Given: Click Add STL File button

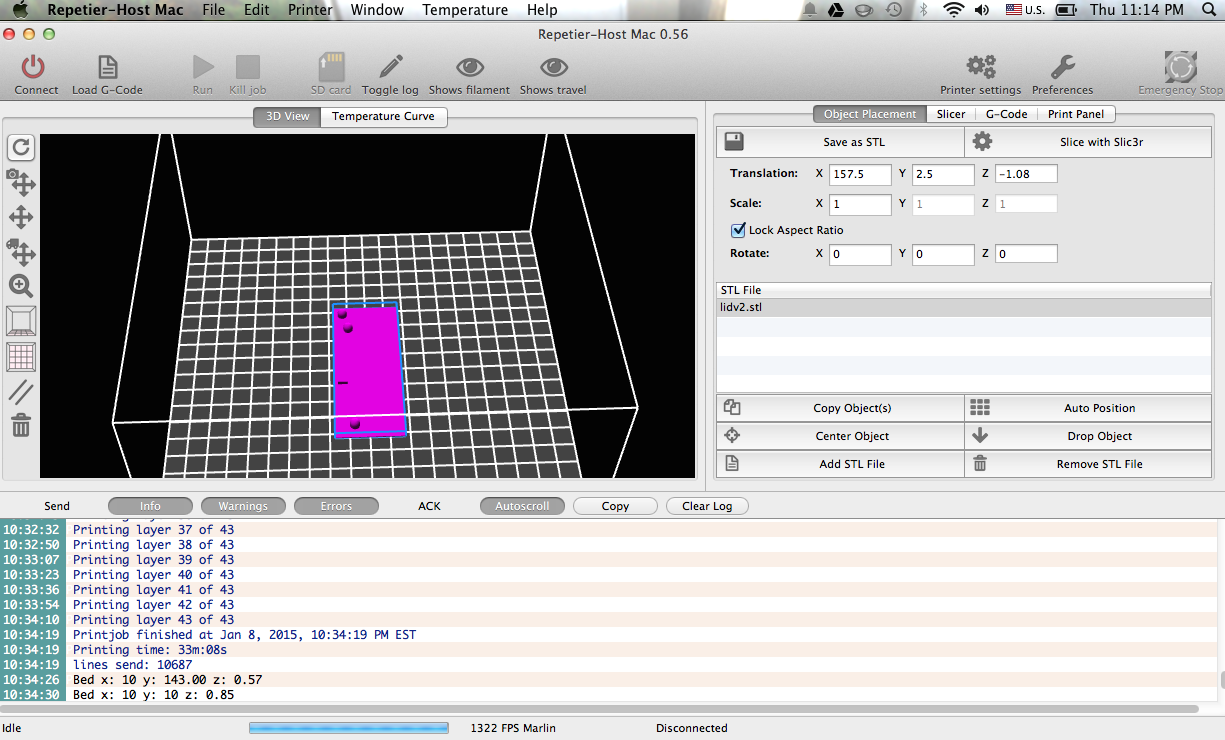Looking at the screenshot, I should pos(840,464).
